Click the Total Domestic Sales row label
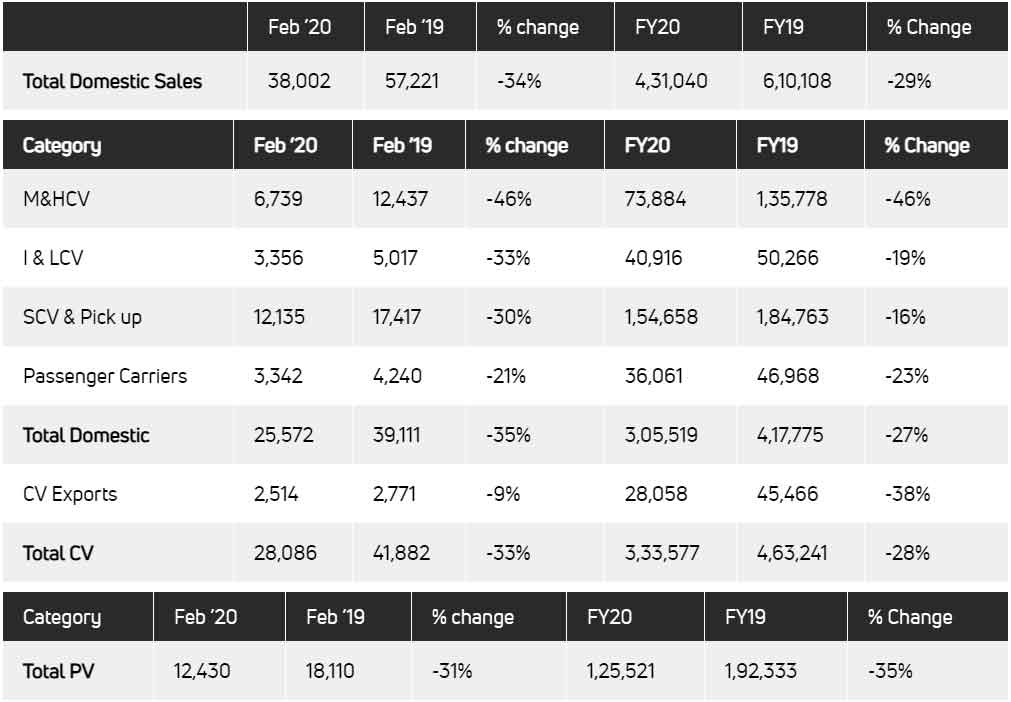This screenshot has height=702, width=1011. coord(112,81)
